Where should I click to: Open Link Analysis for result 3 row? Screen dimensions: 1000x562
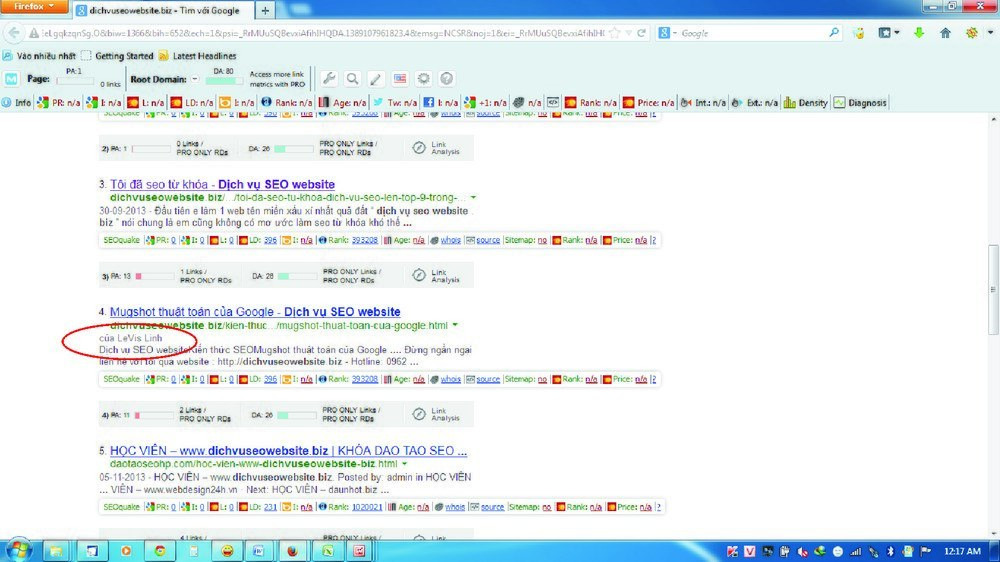(x=436, y=276)
